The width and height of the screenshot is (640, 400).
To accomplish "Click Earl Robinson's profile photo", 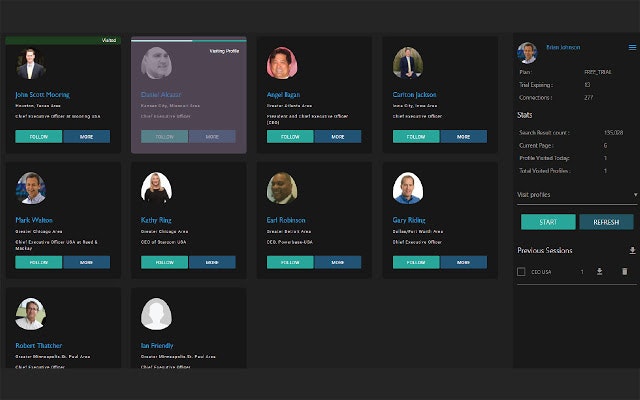I will tap(282, 188).
